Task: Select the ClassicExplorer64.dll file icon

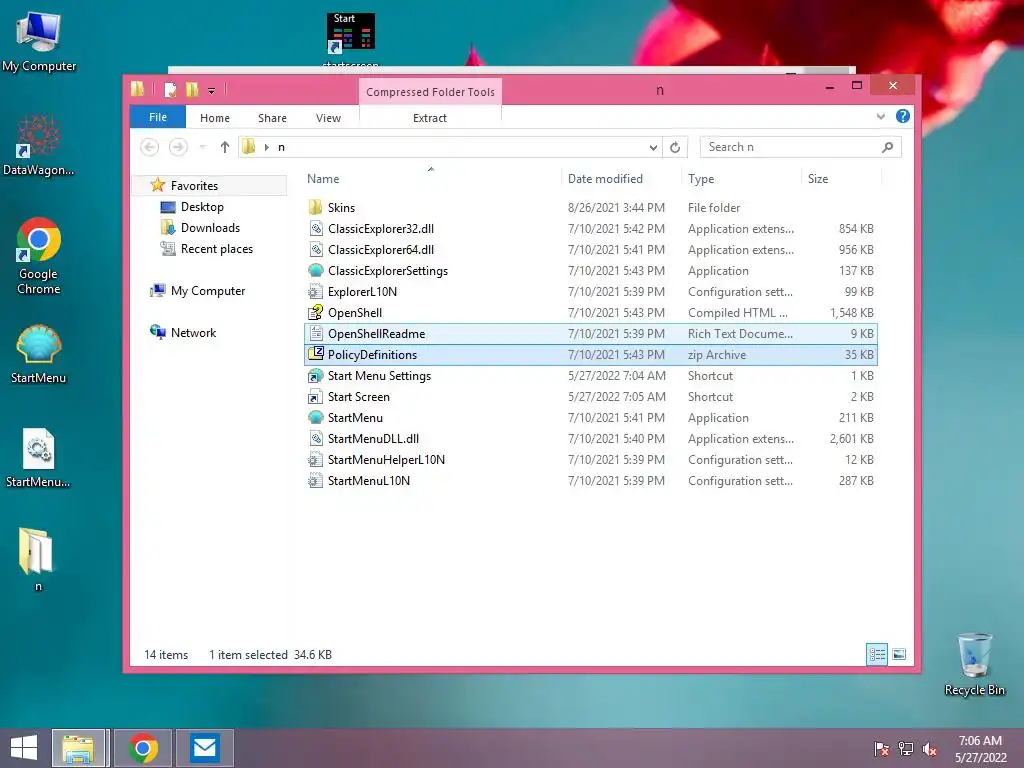Action: [x=315, y=249]
